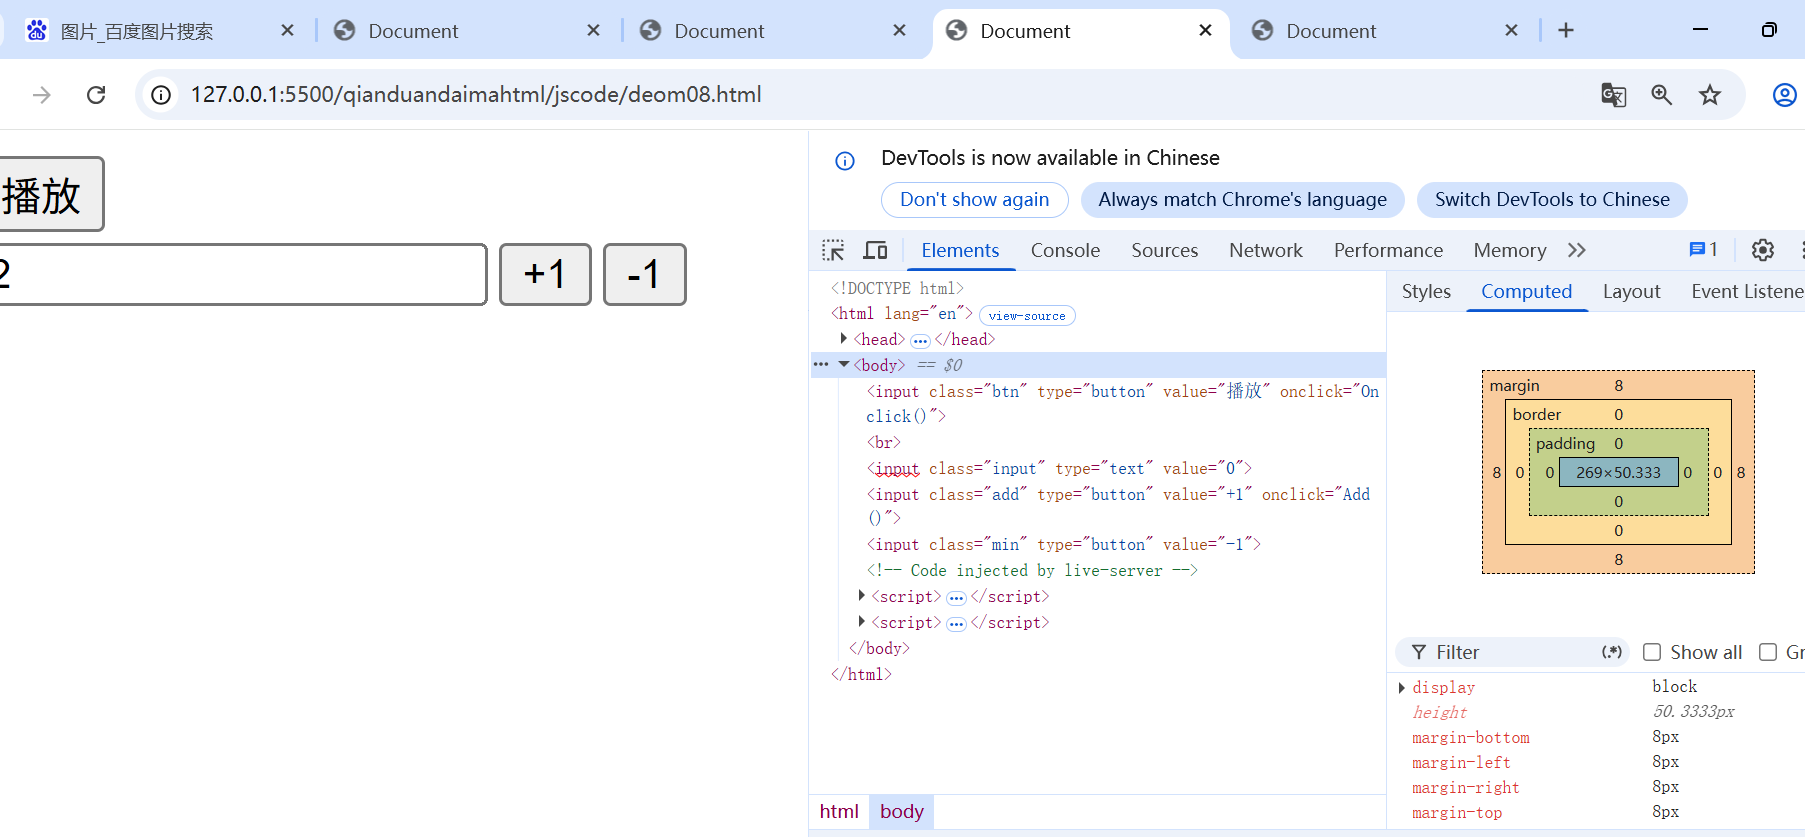Viewport: 1805px width, 837px height.
Task: Expand the display computed property
Action: tap(1402, 687)
